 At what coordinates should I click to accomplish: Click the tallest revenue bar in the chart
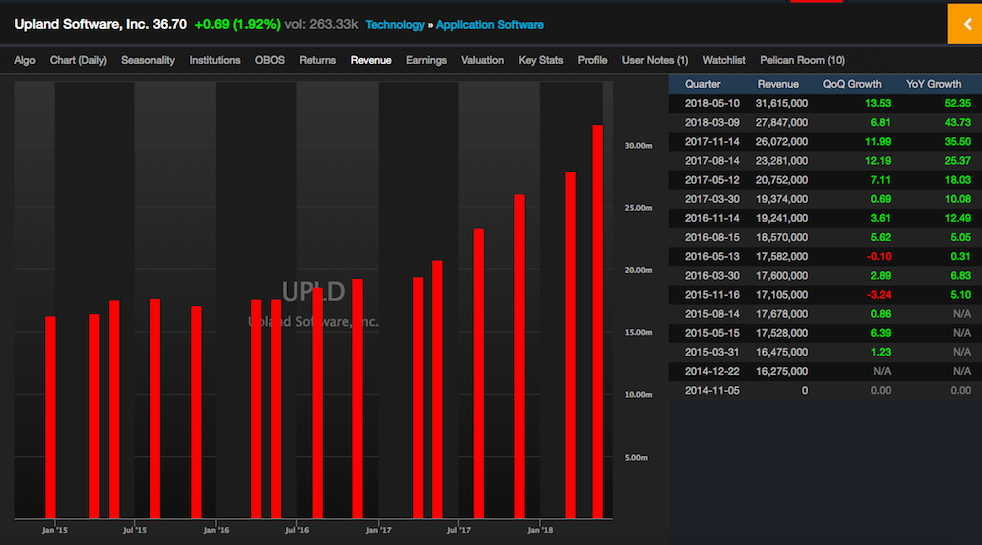tap(597, 321)
